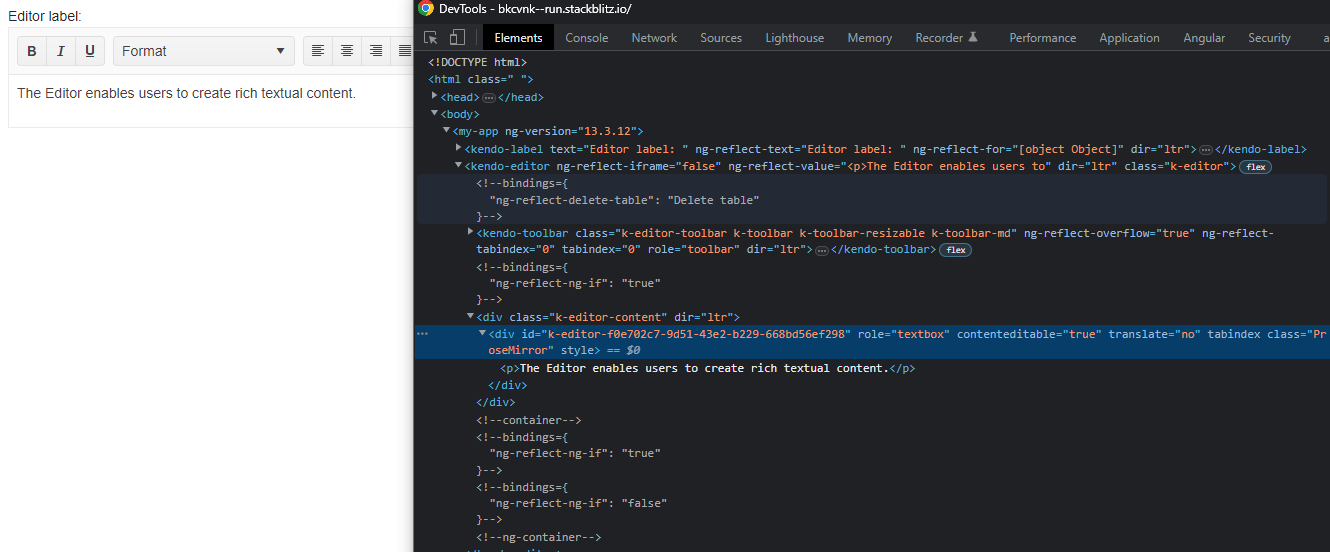Click the flex badge beside kendo-editor
The height and width of the screenshot is (552, 1330).
1255,167
